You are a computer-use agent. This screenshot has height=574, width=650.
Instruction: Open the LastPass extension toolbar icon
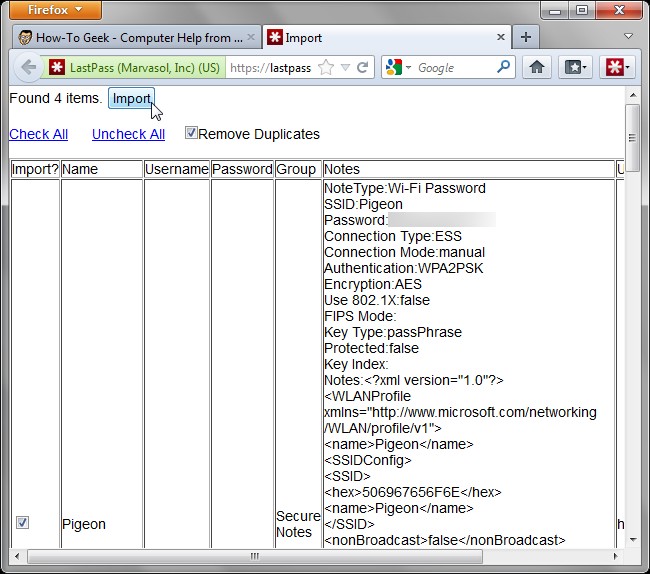(617, 67)
